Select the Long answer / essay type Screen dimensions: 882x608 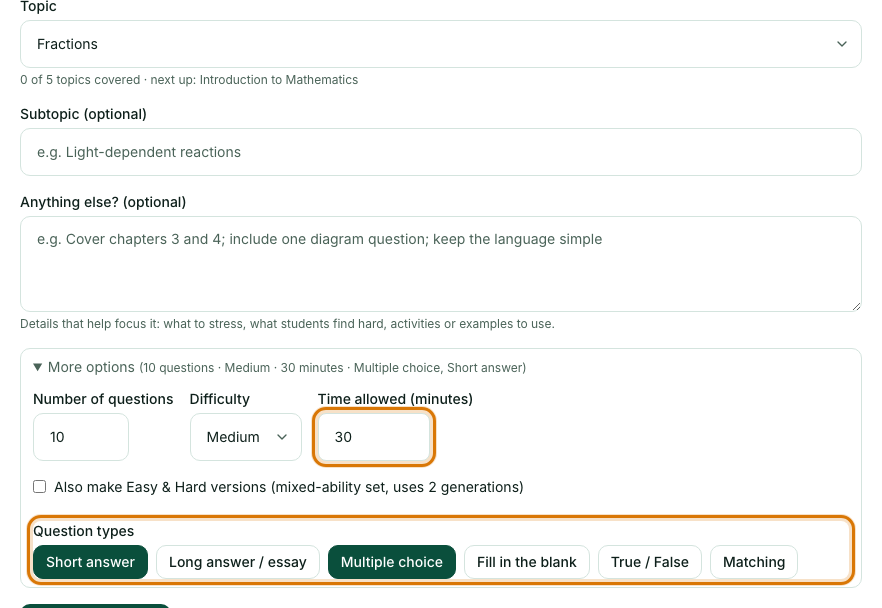point(238,562)
